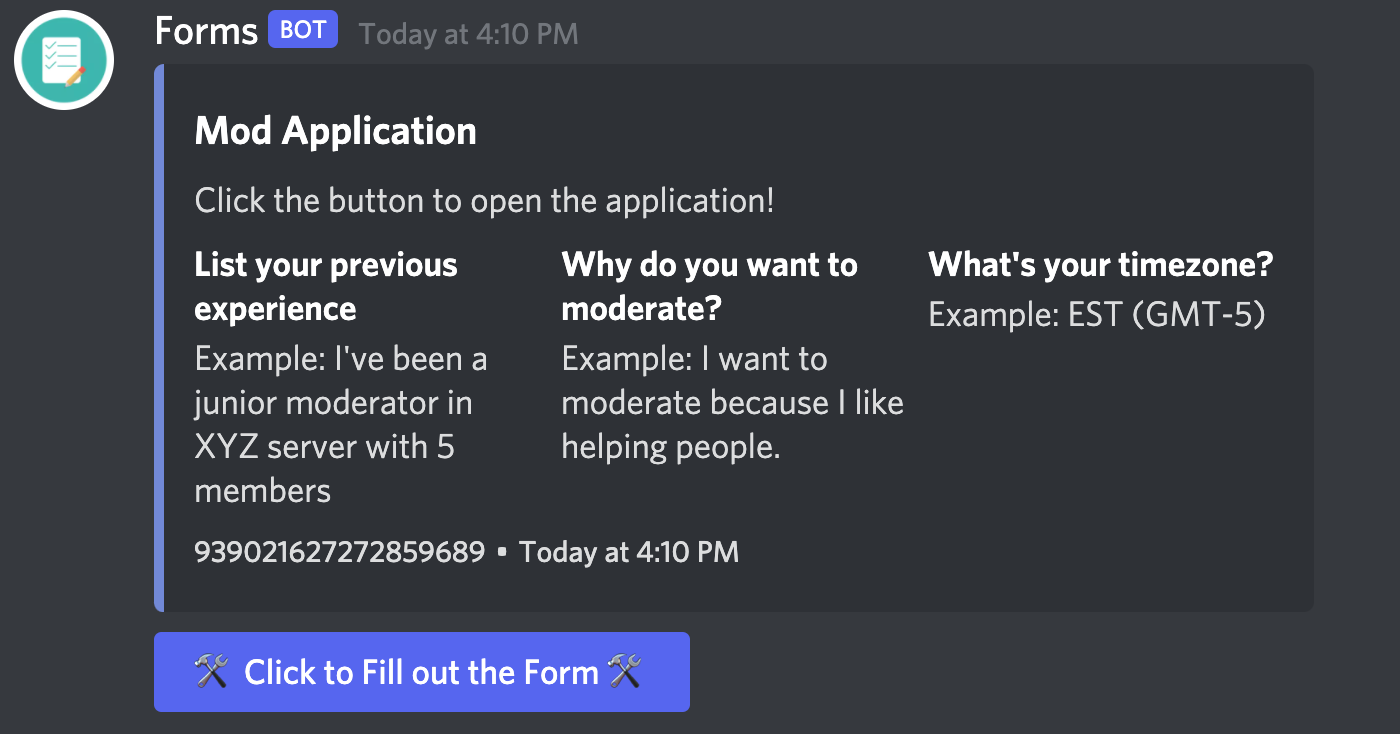Click the left hammer icon on the form button
This screenshot has height=734, width=1400.
[x=212, y=672]
